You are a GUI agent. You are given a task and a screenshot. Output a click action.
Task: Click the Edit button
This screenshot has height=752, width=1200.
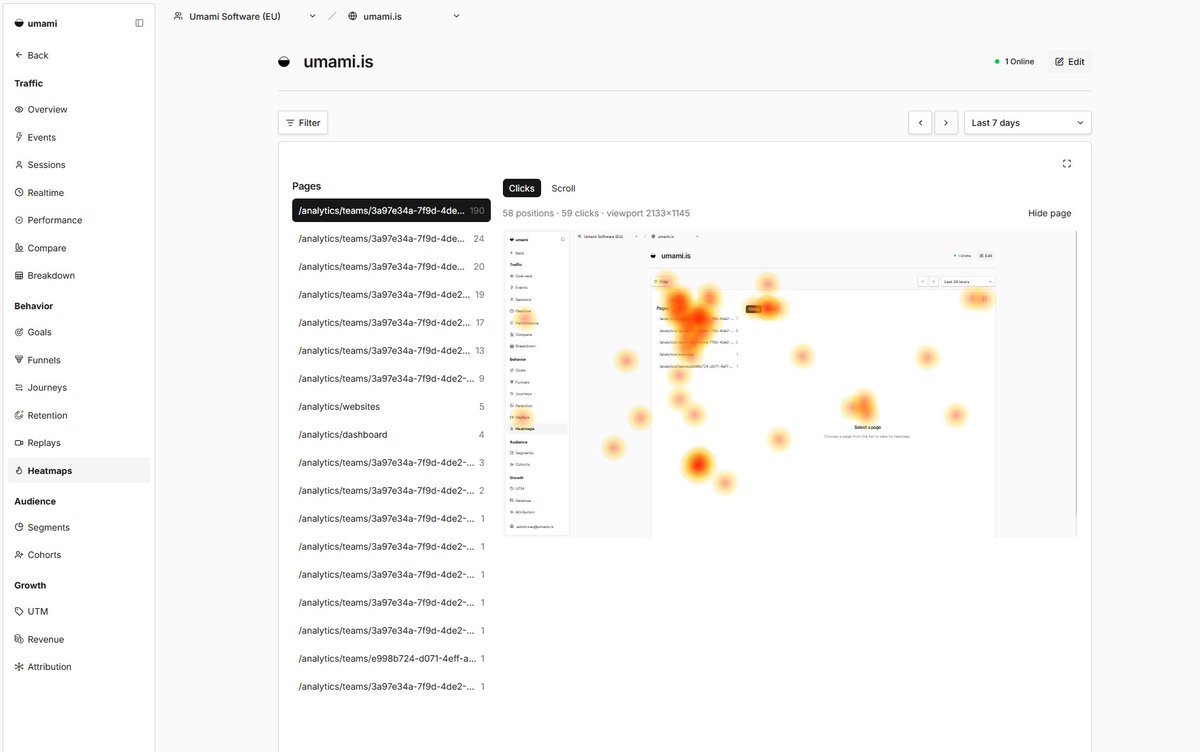1069,61
